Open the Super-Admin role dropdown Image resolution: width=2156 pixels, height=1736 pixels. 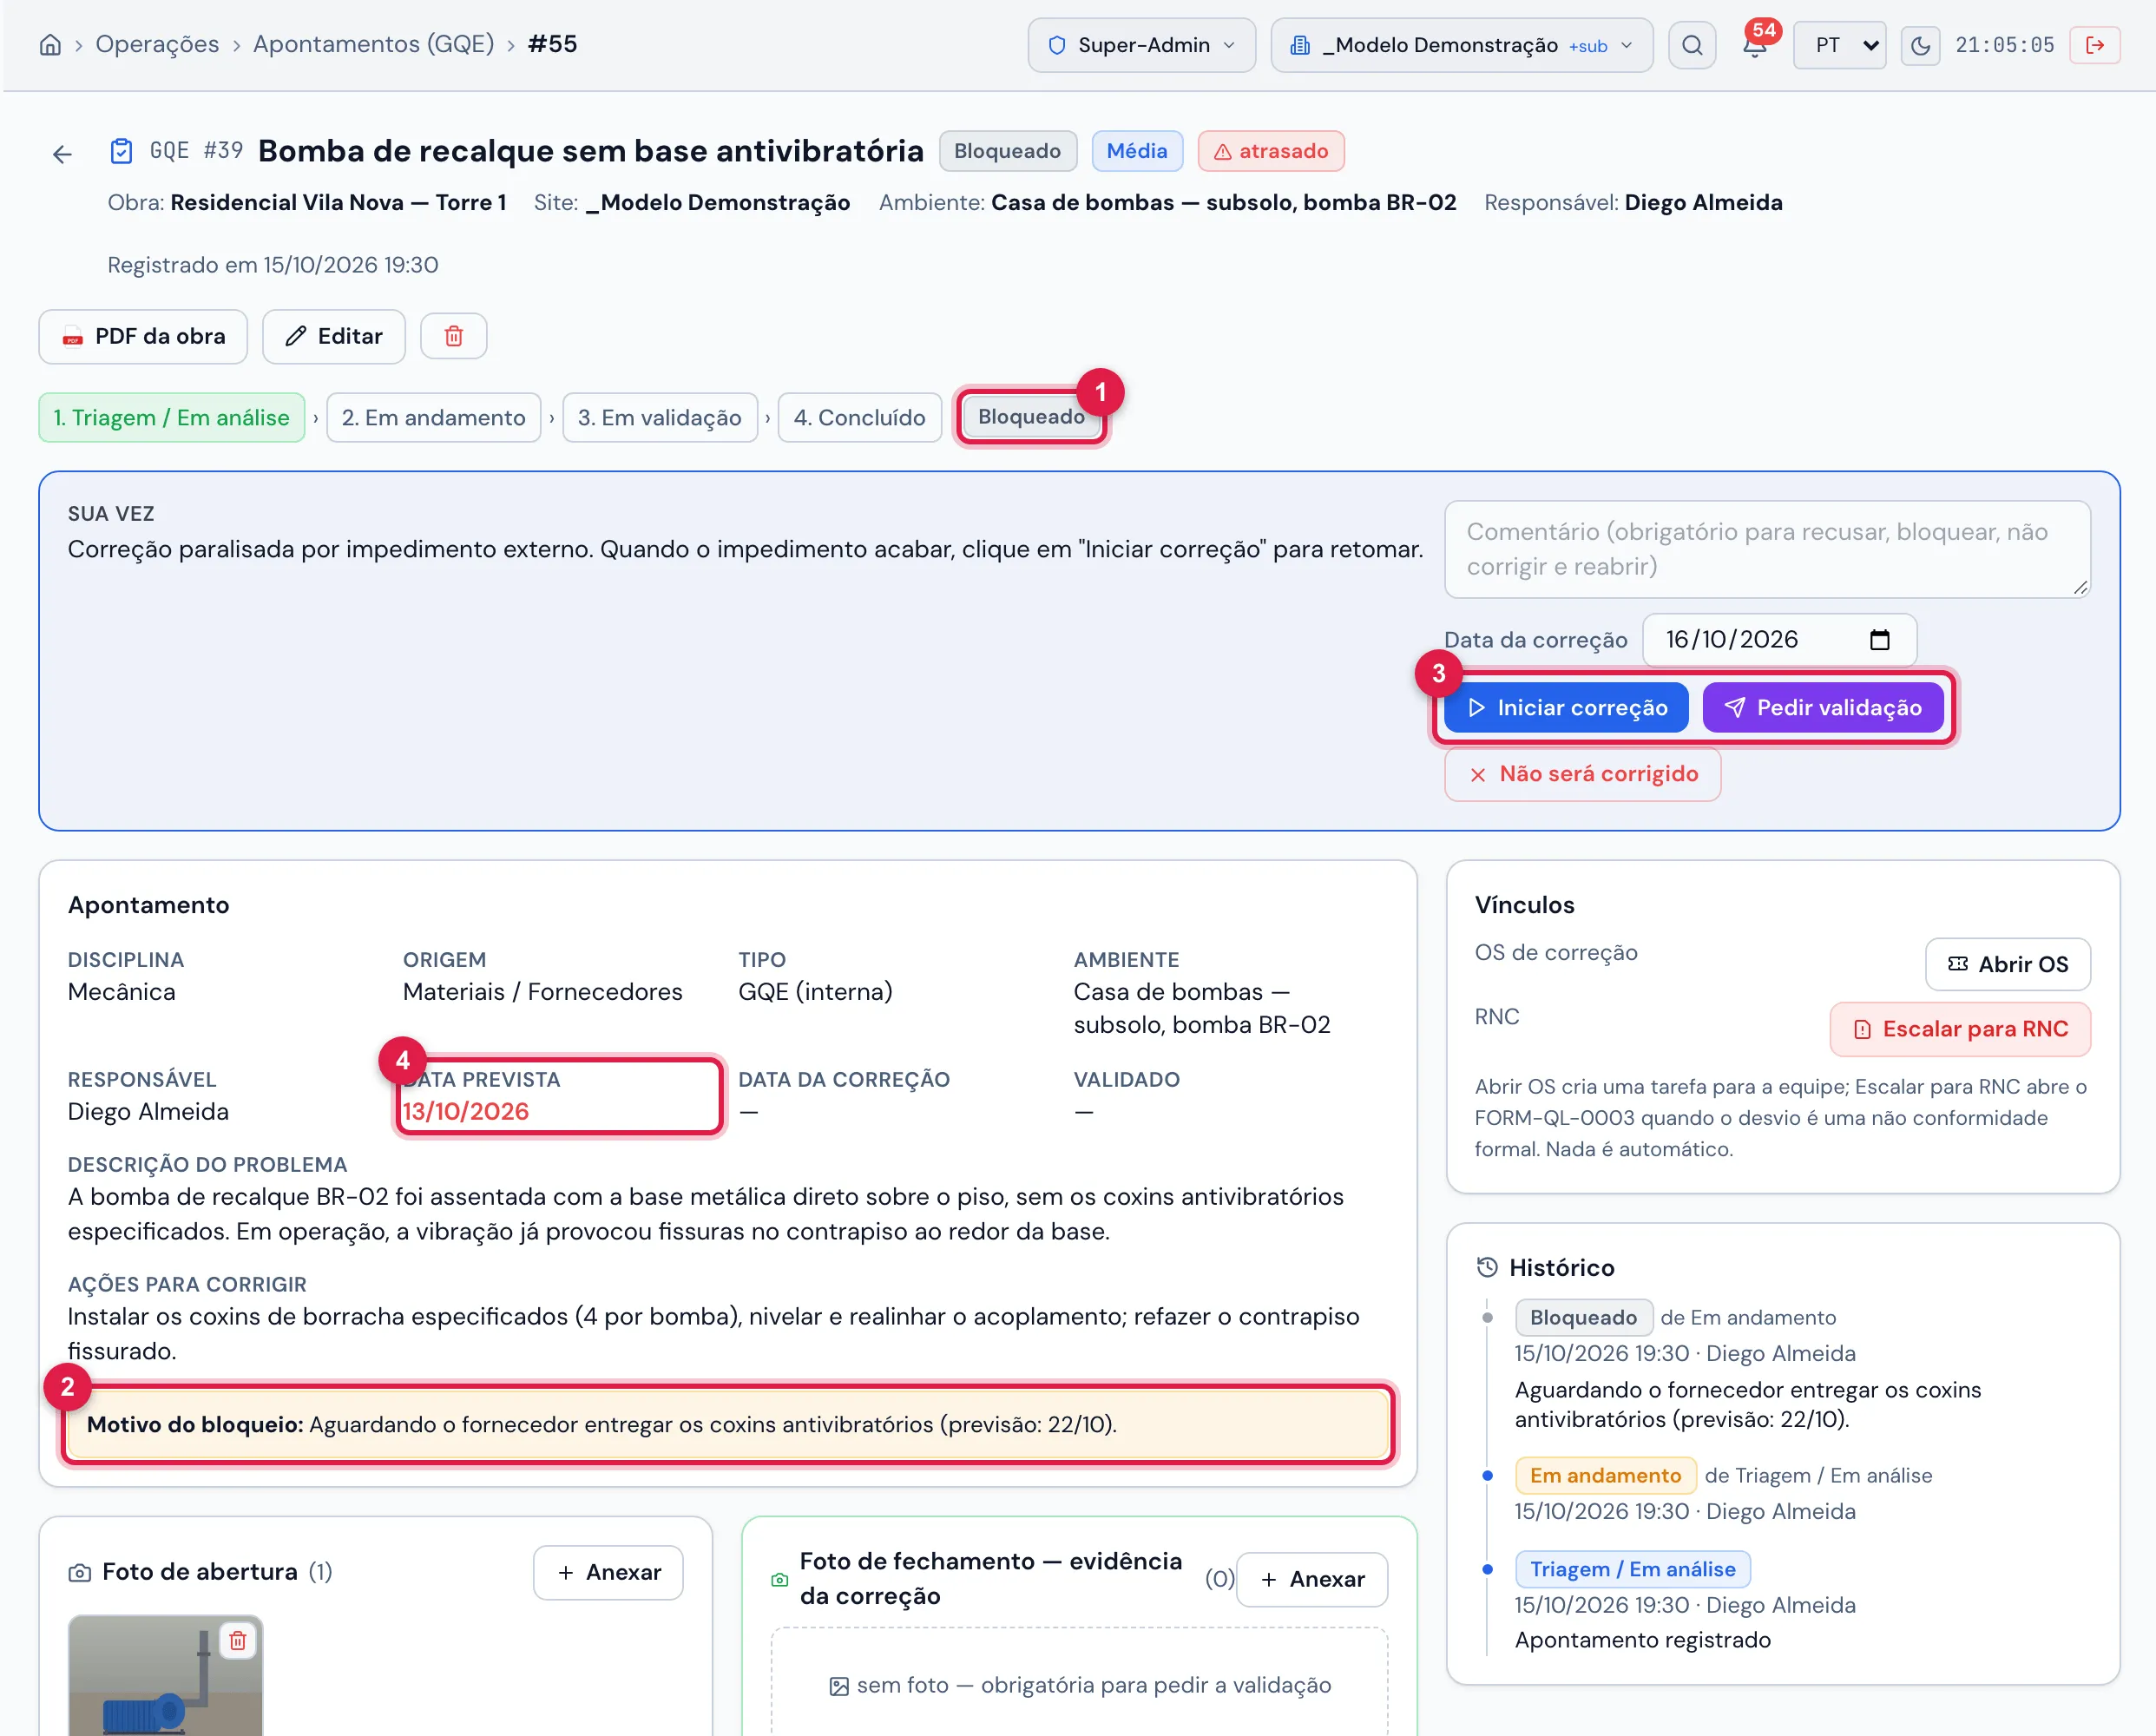pos(1141,45)
